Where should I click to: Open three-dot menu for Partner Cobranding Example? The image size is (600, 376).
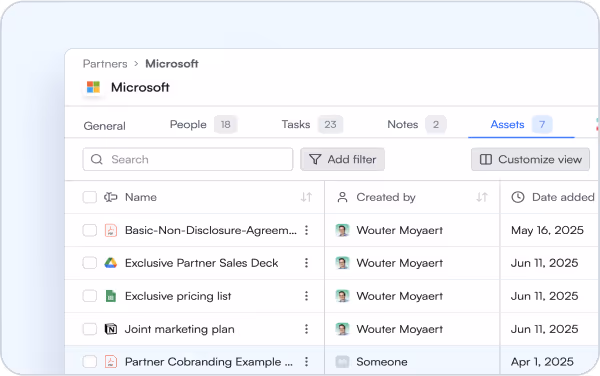pyautogui.click(x=307, y=361)
